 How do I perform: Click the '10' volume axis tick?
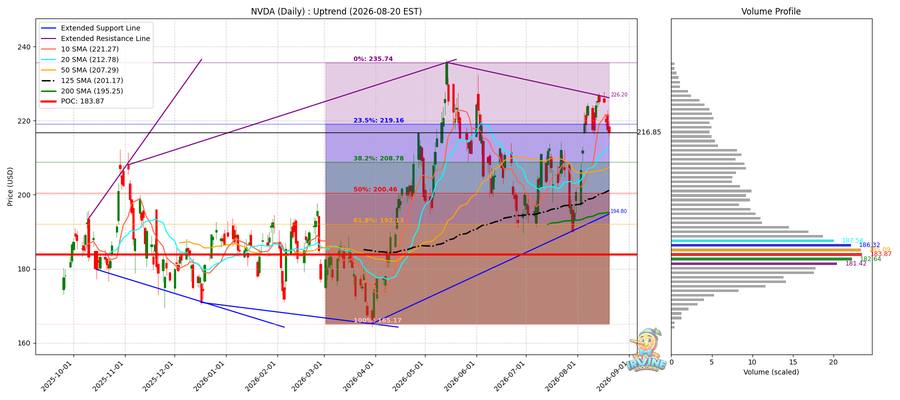tap(752, 363)
